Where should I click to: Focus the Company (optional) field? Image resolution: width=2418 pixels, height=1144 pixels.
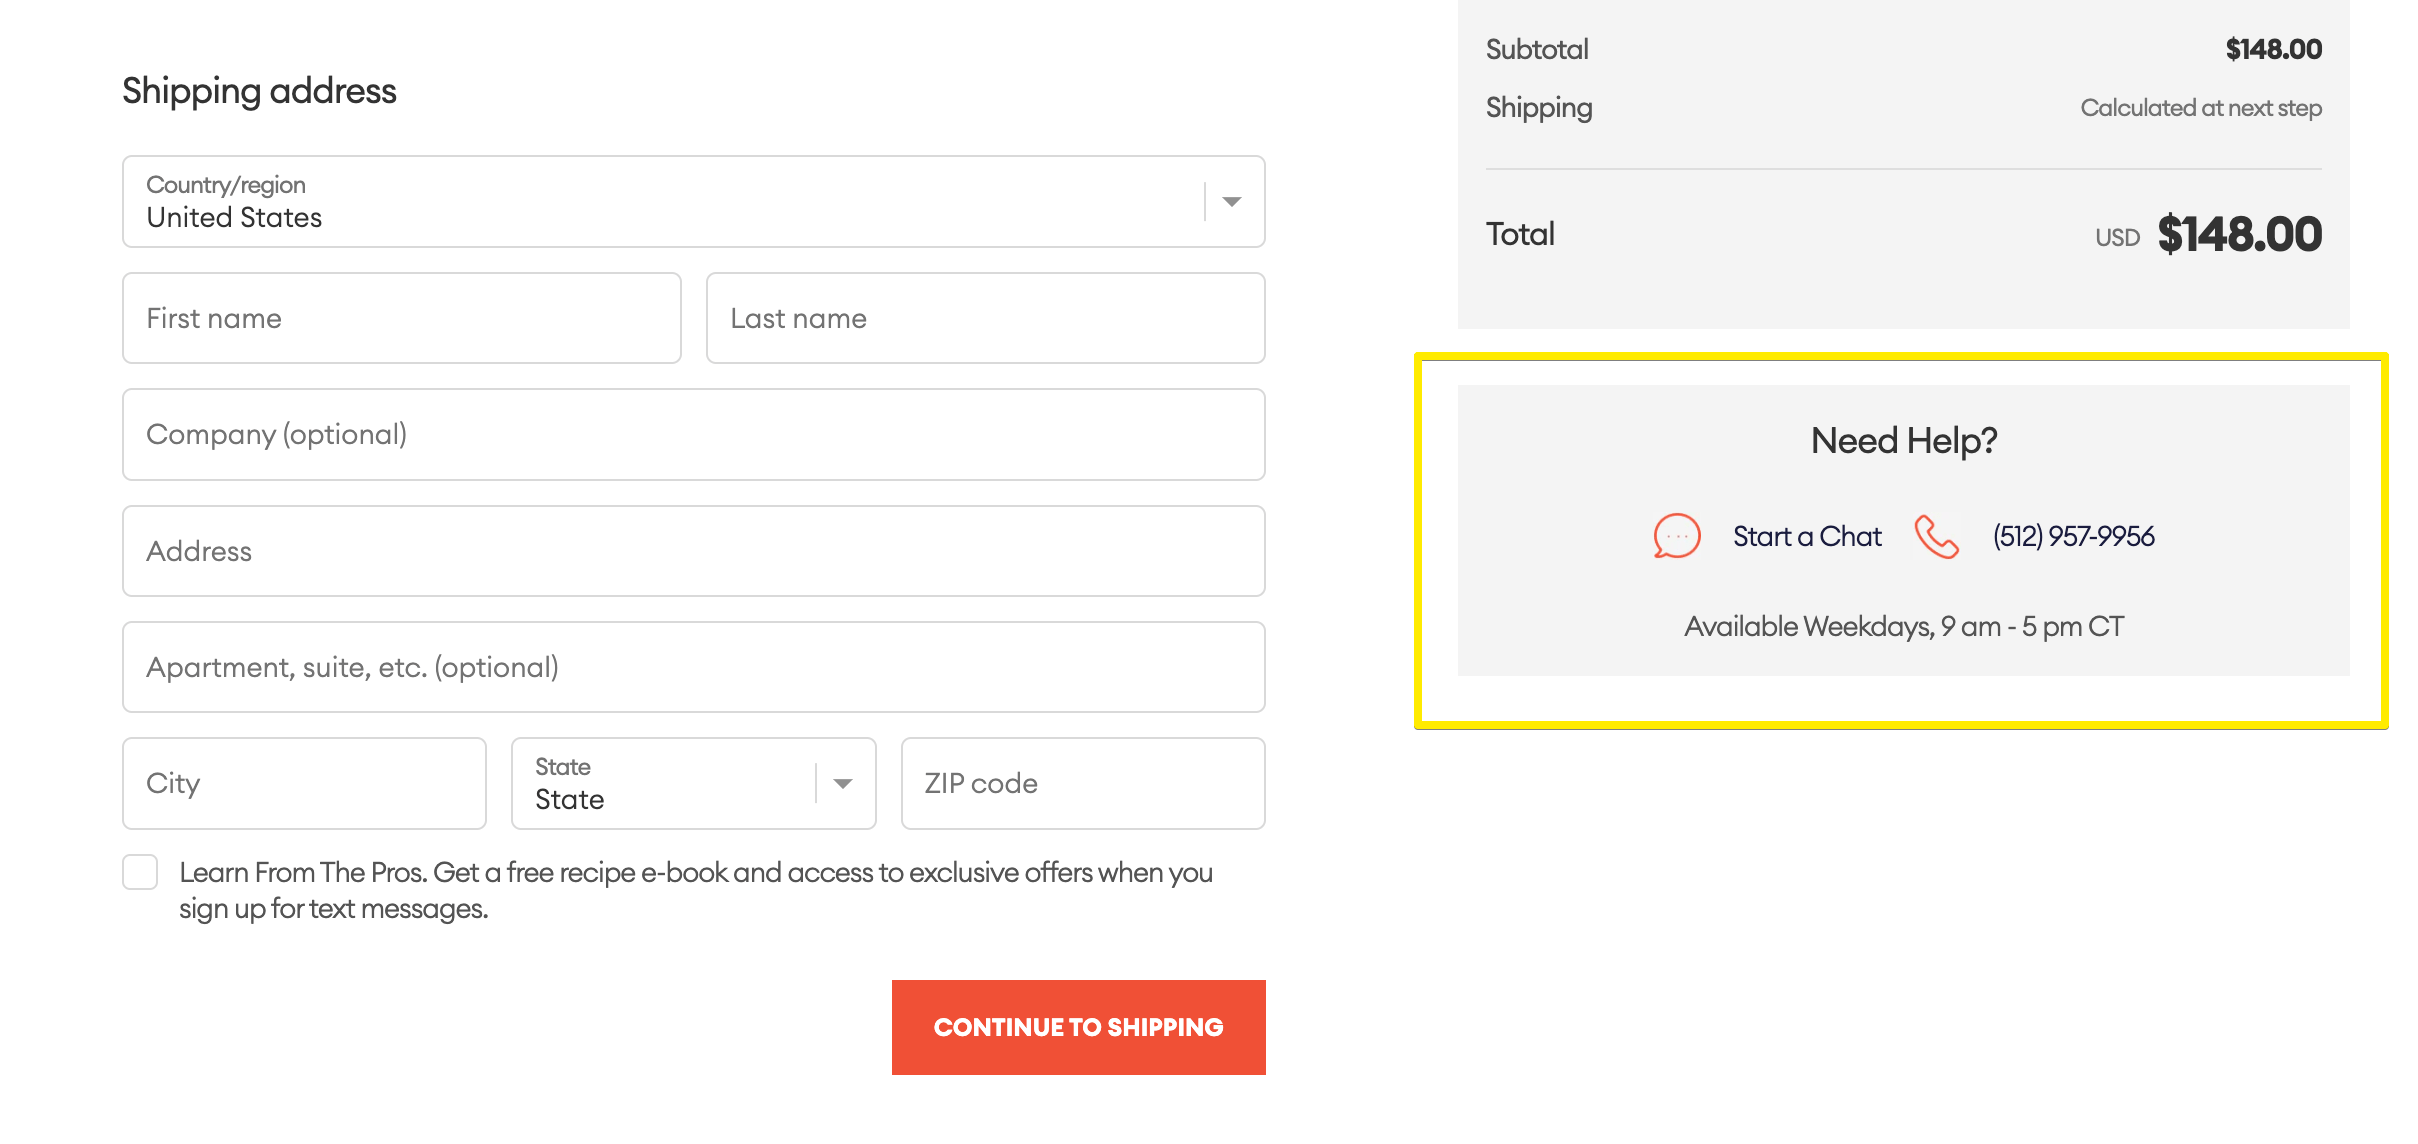pyautogui.click(x=693, y=435)
